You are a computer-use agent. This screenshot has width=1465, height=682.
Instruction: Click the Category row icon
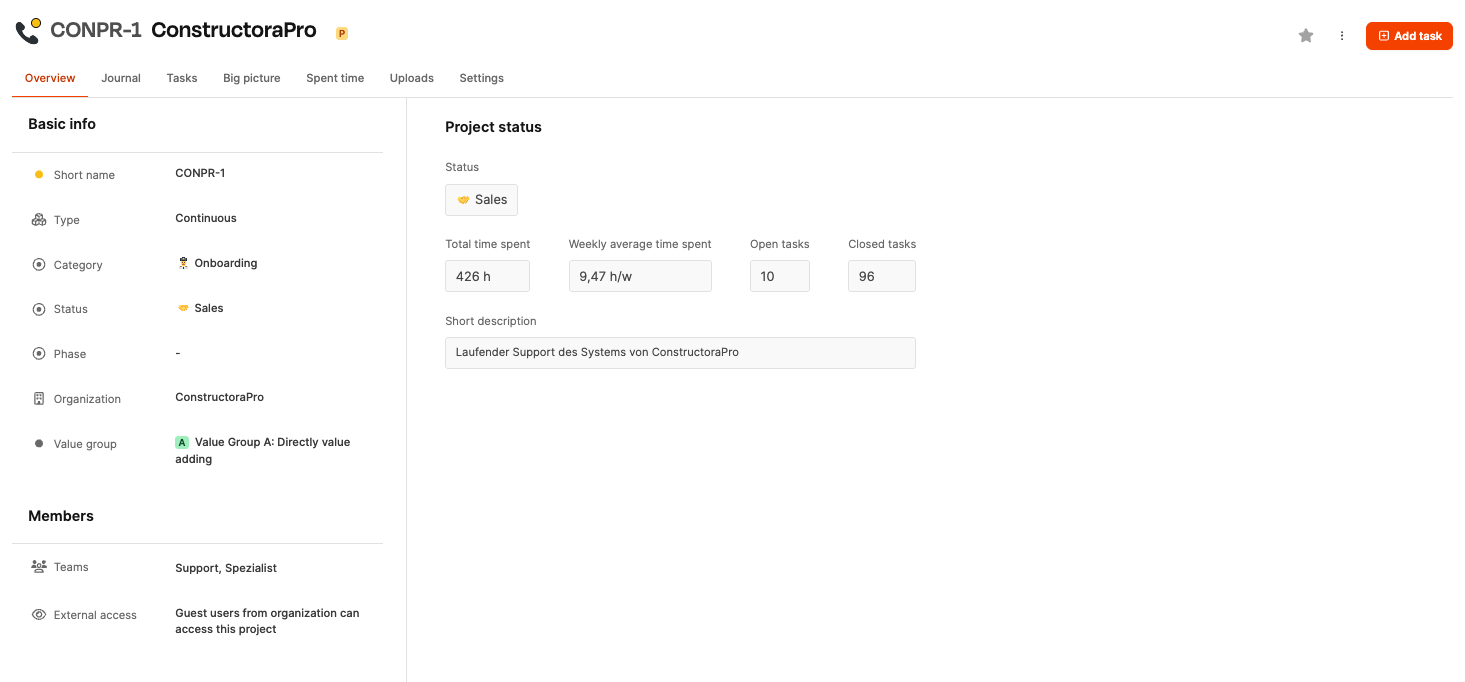39,265
